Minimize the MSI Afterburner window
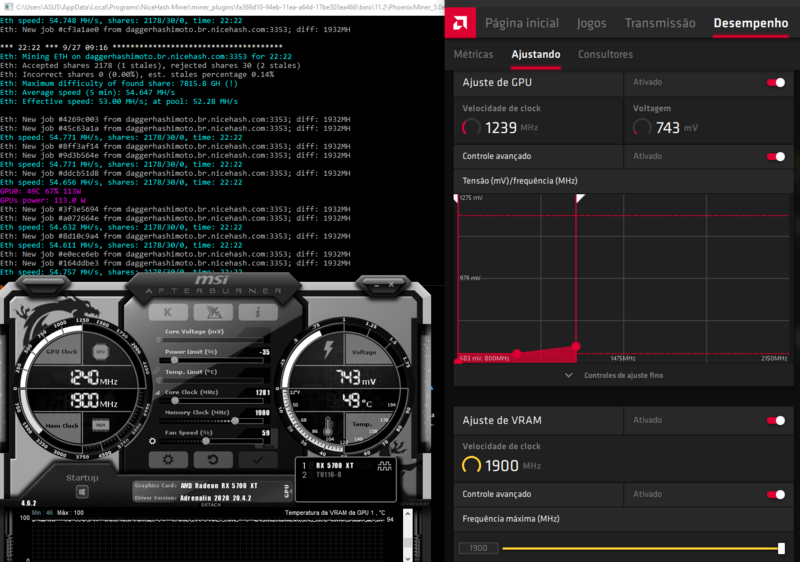800x562 pixels. click(377, 285)
